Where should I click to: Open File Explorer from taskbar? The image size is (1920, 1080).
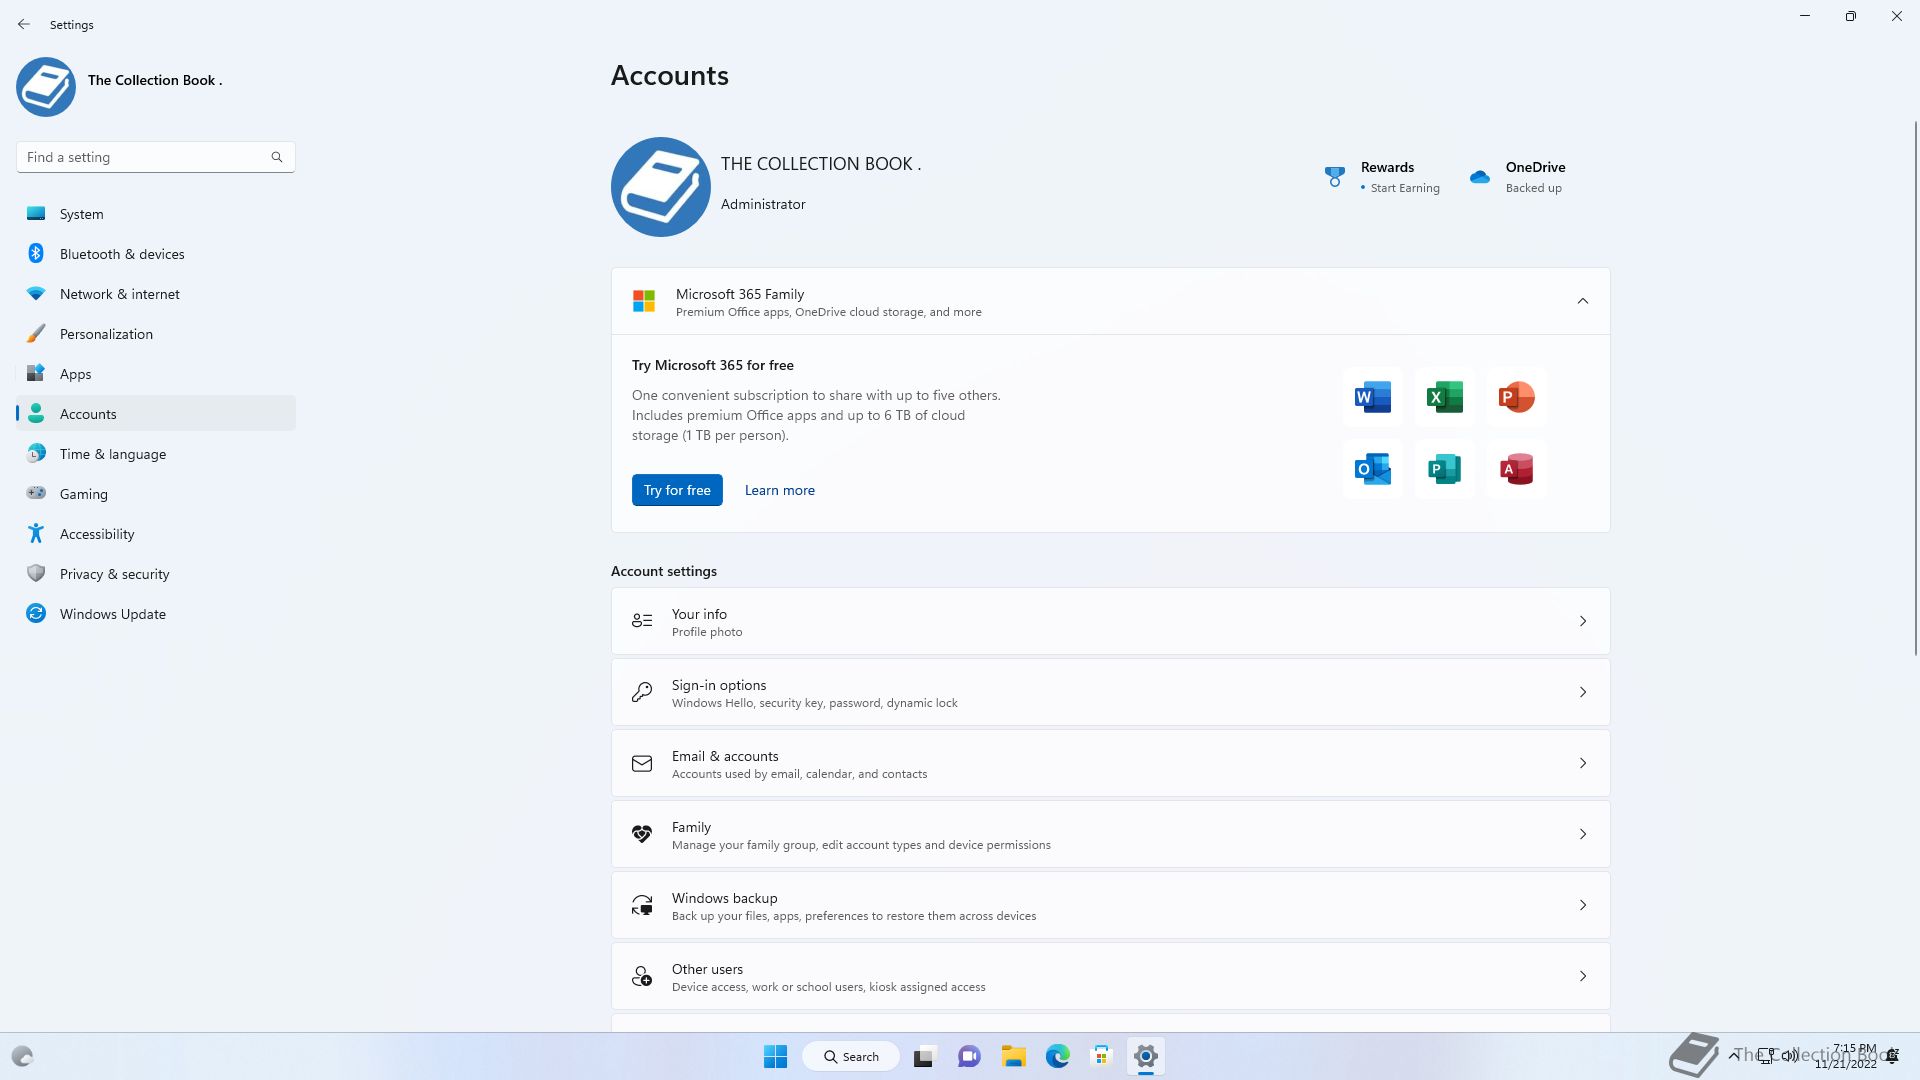tap(1013, 1056)
